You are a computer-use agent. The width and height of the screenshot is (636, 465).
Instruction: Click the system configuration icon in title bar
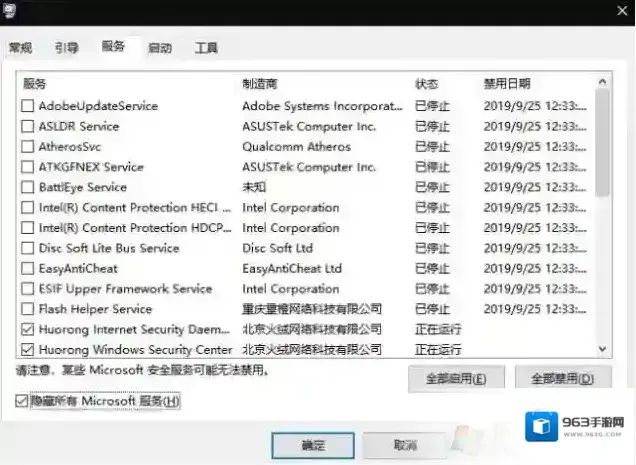pos(9,11)
